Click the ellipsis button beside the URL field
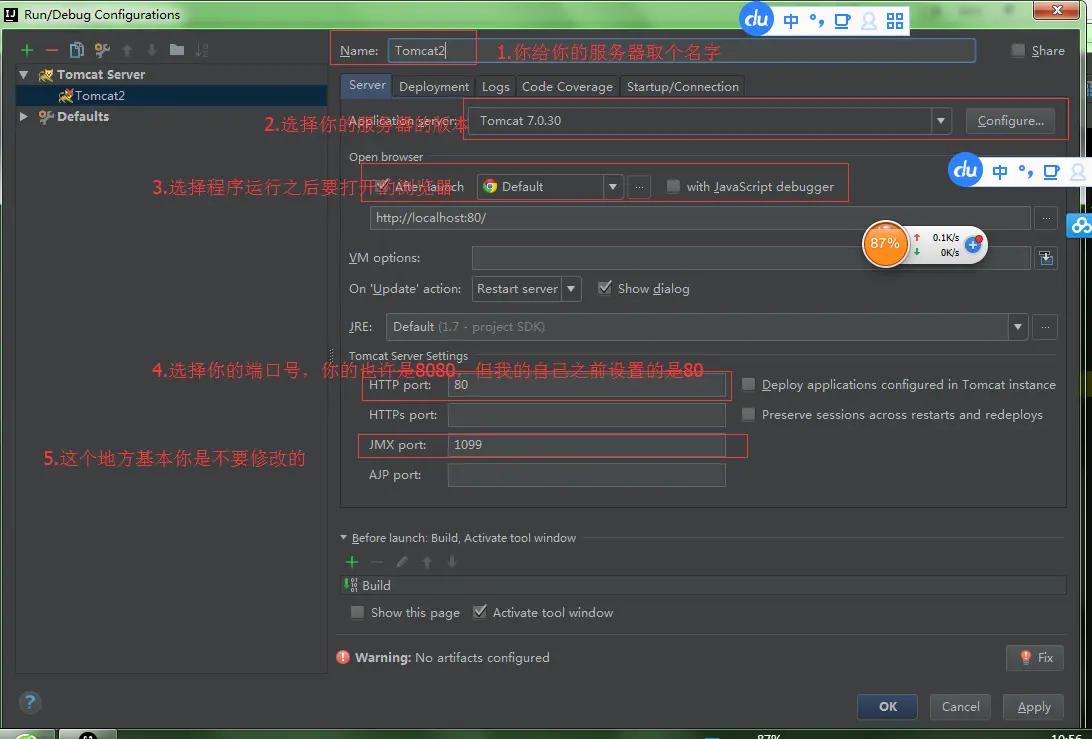The width and height of the screenshot is (1092, 739). [x=1045, y=218]
